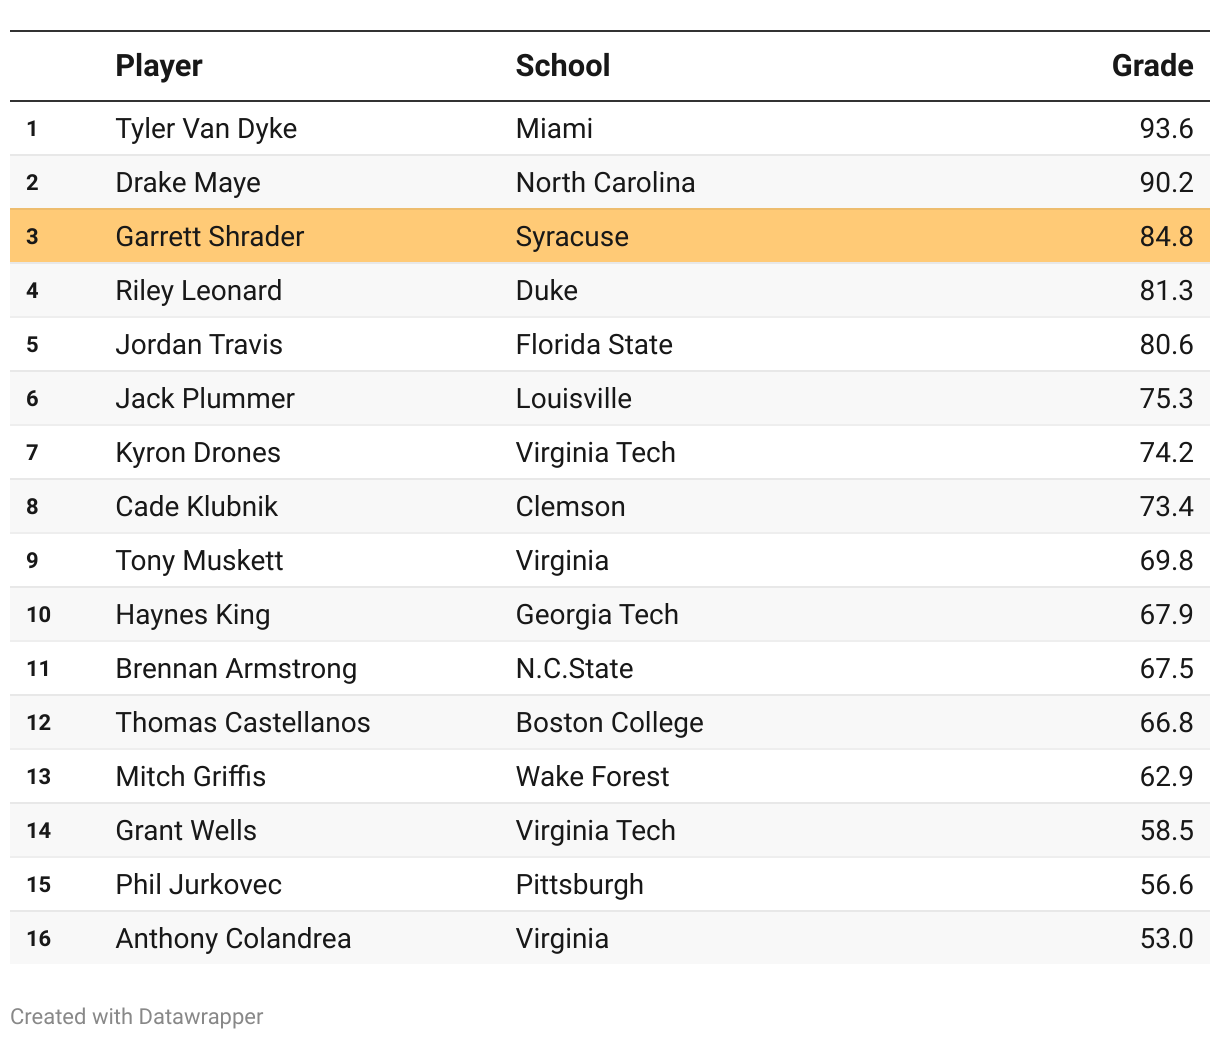The height and width of the screenshot is (1040, 1220).
Task: Click the Boston College school cell
Action: [609, 723]
